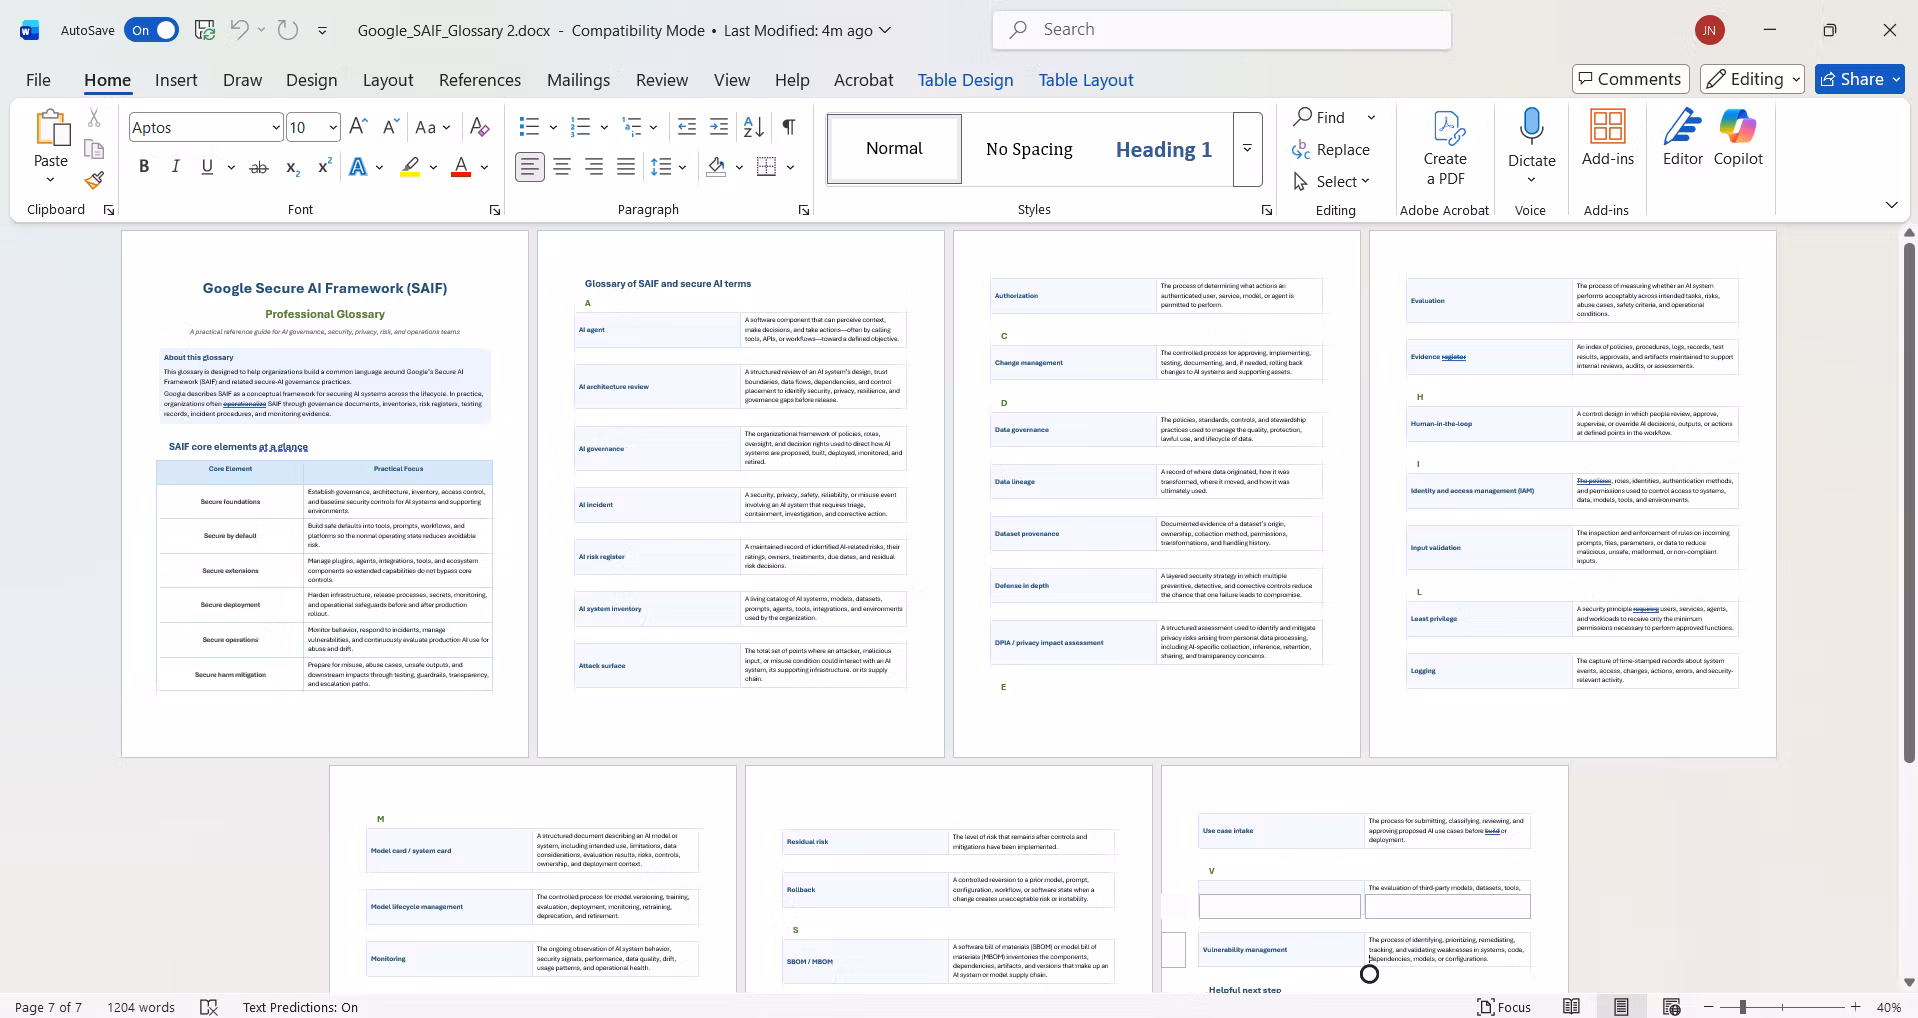Open the Table Design tab

tap(965, 80)
